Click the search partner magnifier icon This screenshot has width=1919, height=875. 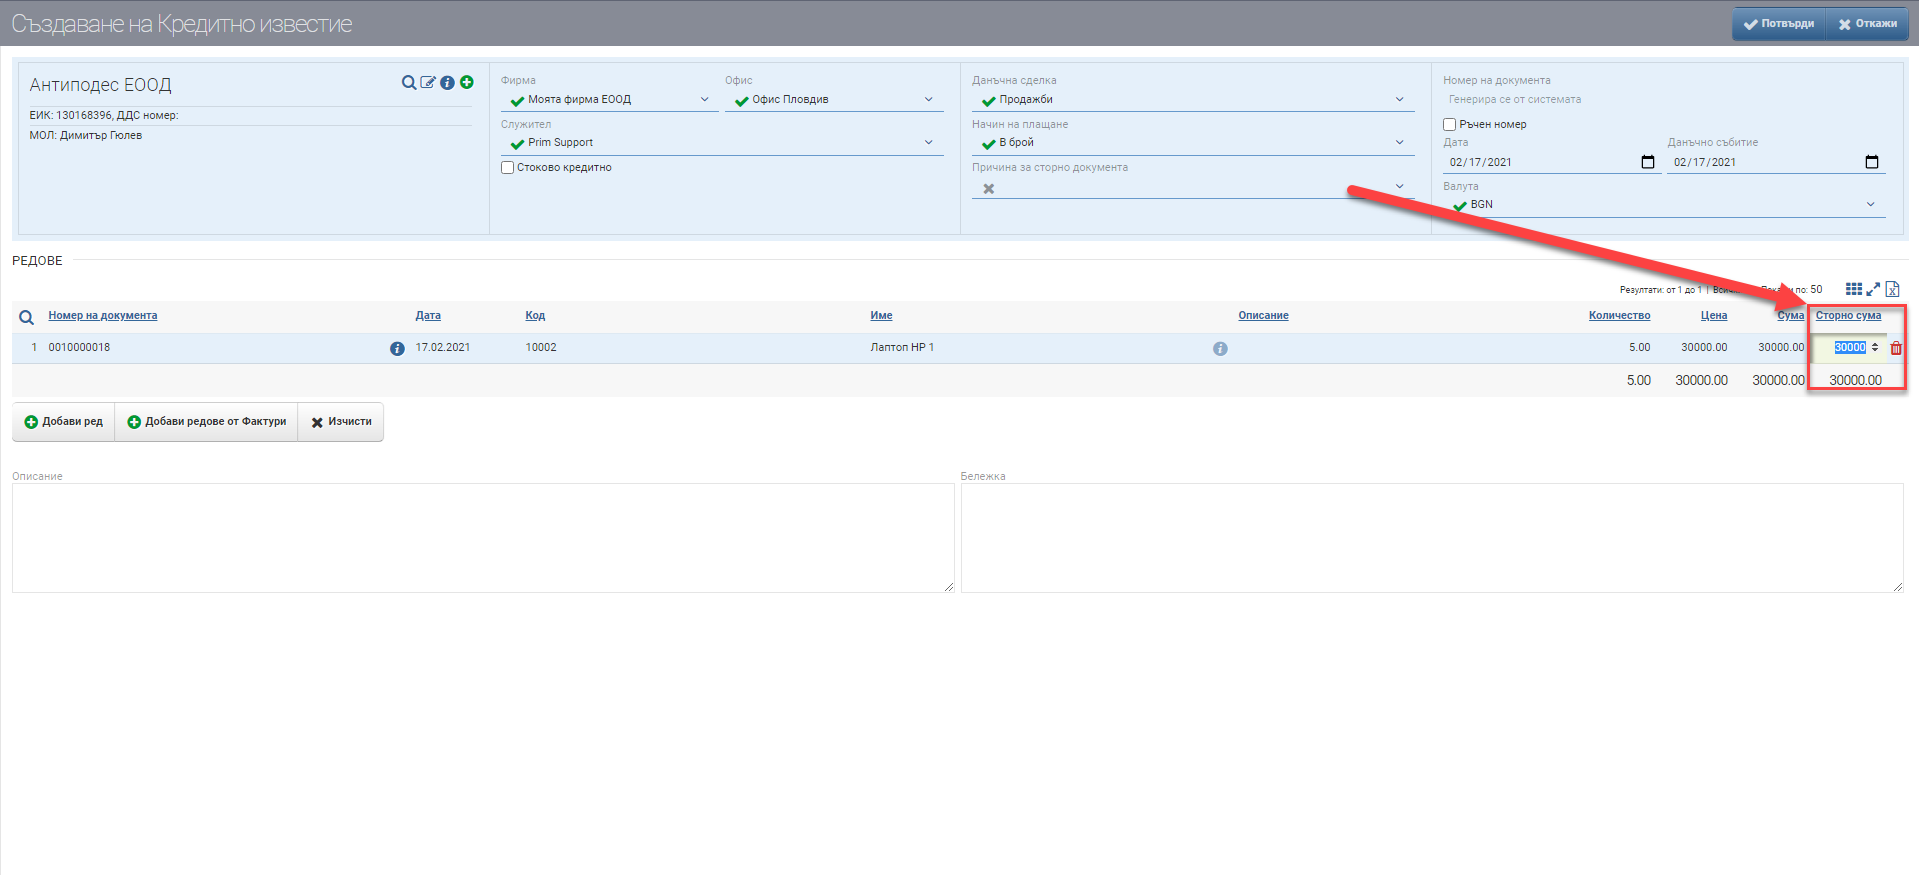coord(408,83)
